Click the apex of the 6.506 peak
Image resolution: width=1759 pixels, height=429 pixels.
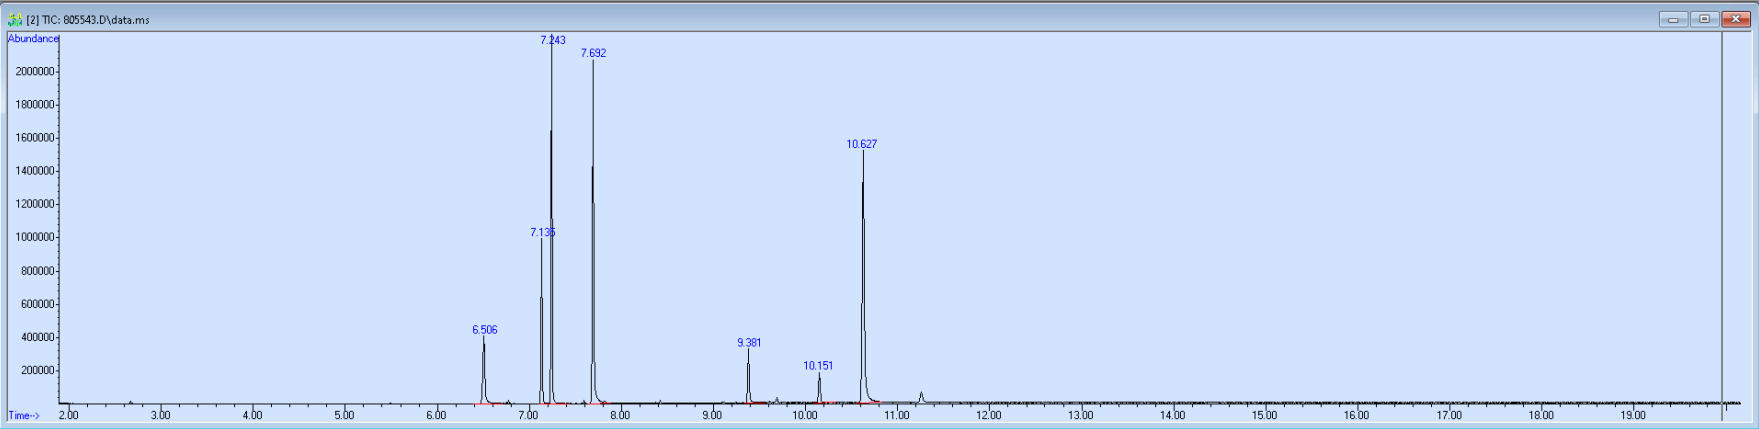(483, 338)
